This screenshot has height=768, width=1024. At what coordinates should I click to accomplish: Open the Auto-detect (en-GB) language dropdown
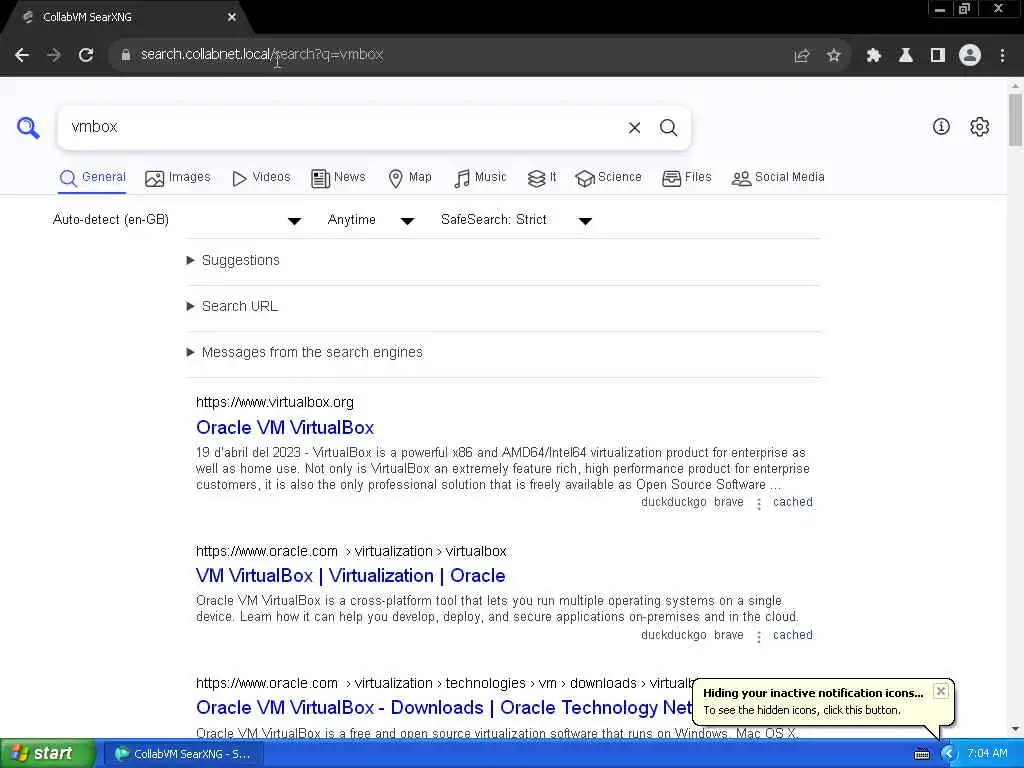(176, 220)
